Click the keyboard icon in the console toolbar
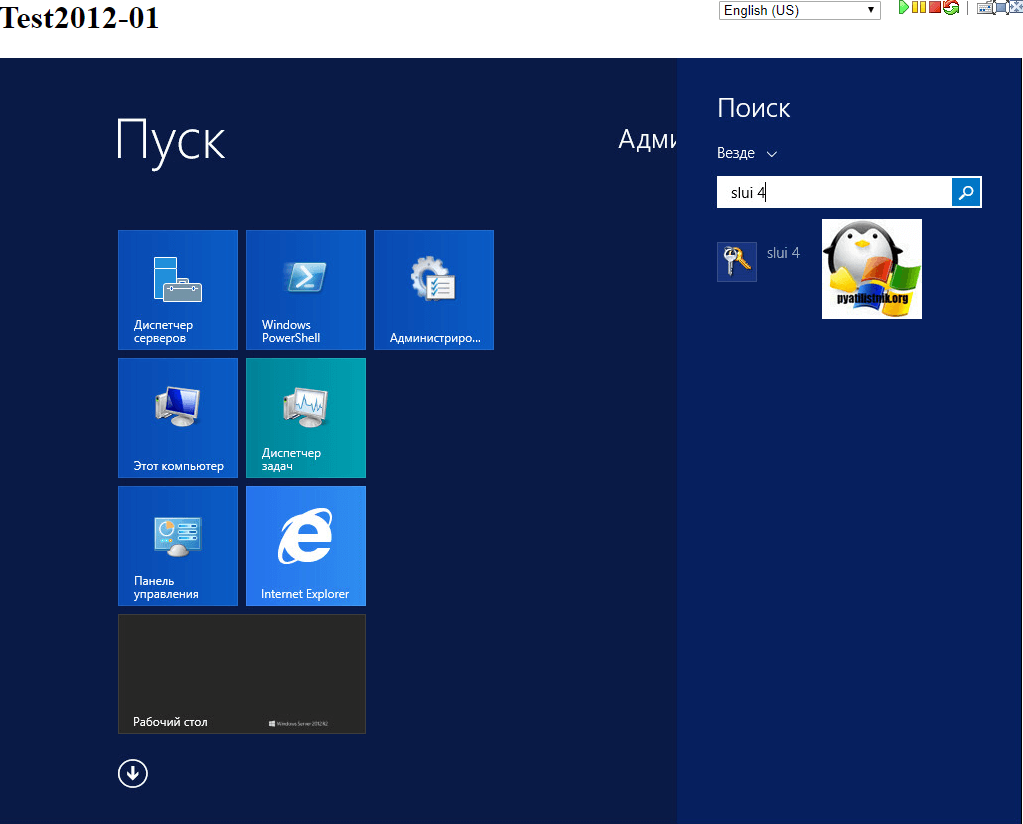This screenshot has width=1023, height=824. (985, 8)
